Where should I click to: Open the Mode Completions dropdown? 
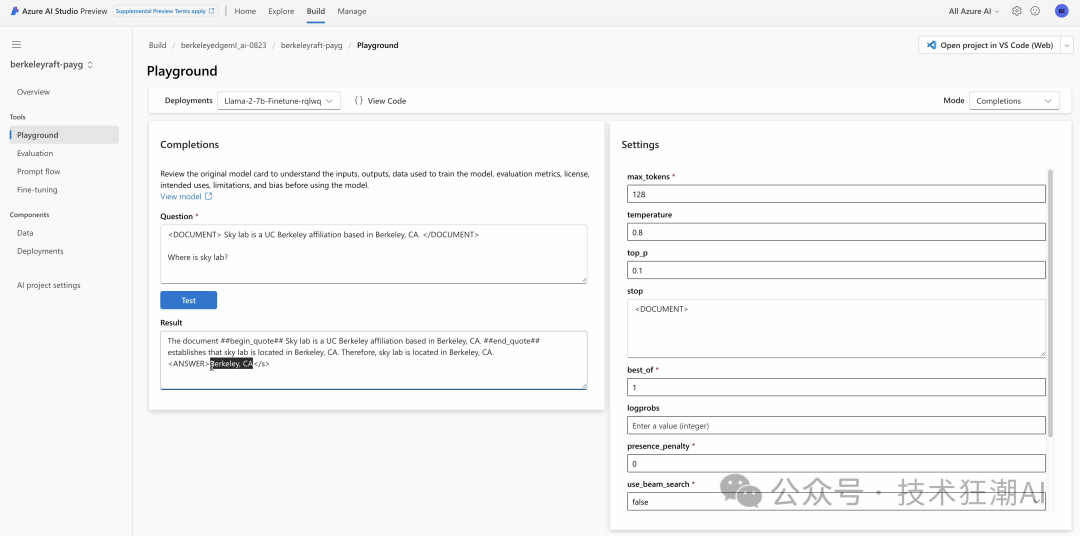pyautogui.click(x=1015, y=101)
